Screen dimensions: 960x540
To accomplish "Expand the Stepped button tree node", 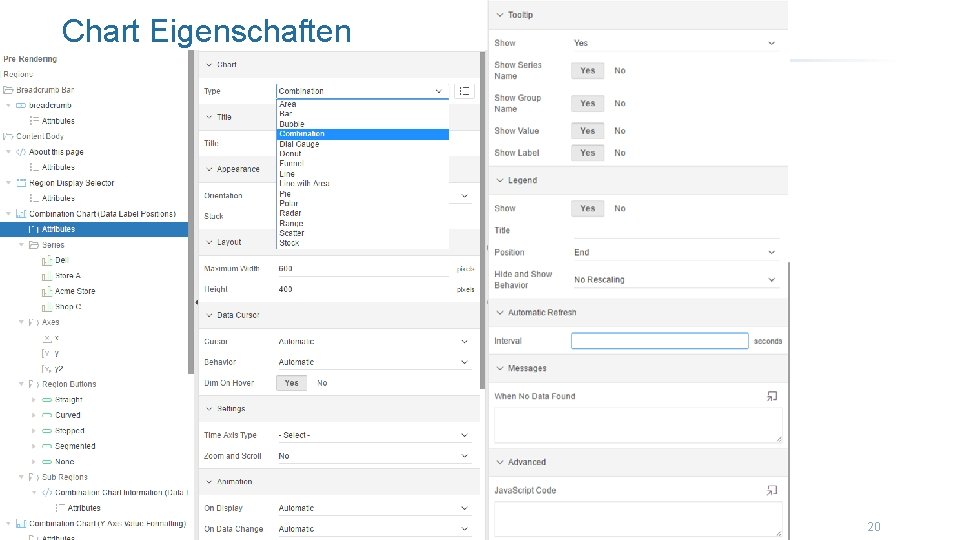I will tap(34, 431).
